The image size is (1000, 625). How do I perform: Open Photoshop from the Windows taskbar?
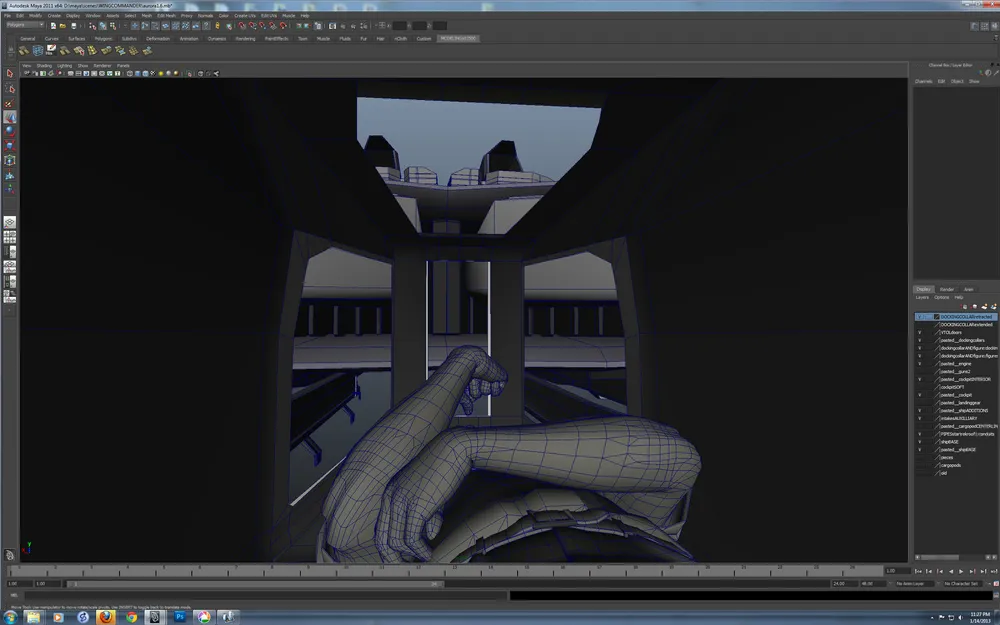click(180, 617)
